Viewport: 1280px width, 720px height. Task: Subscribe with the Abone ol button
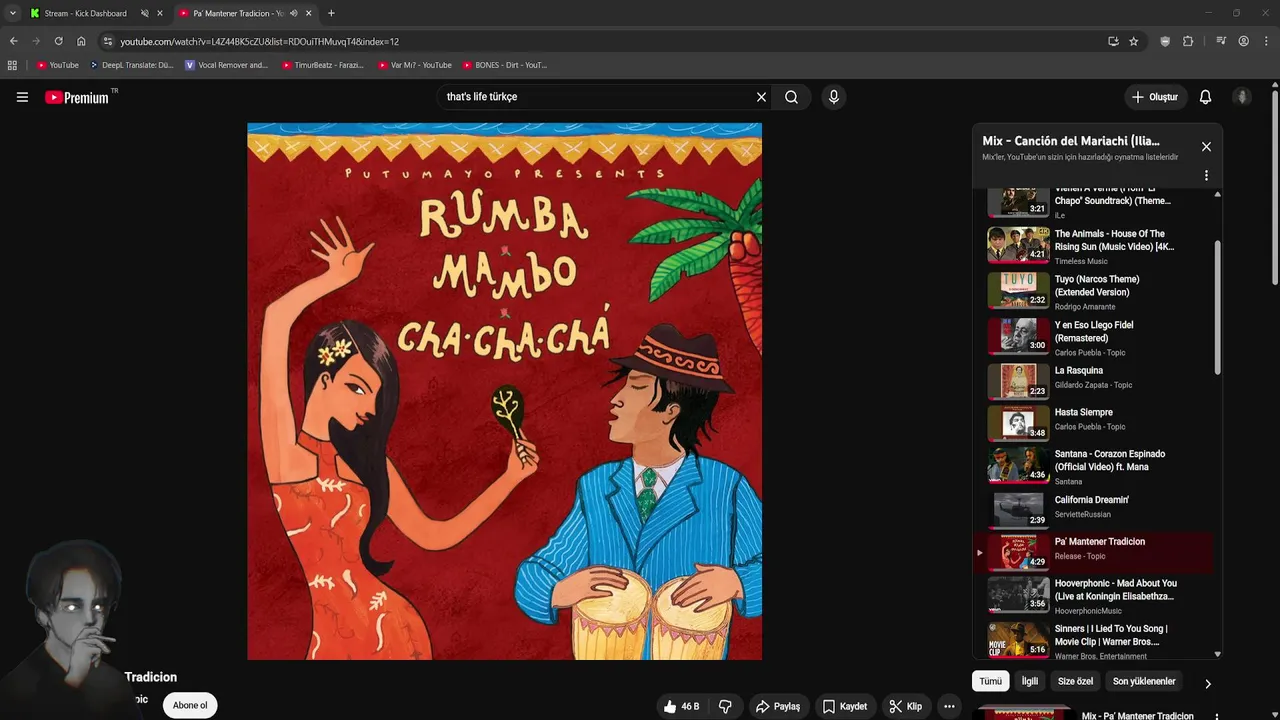point(189,705)
